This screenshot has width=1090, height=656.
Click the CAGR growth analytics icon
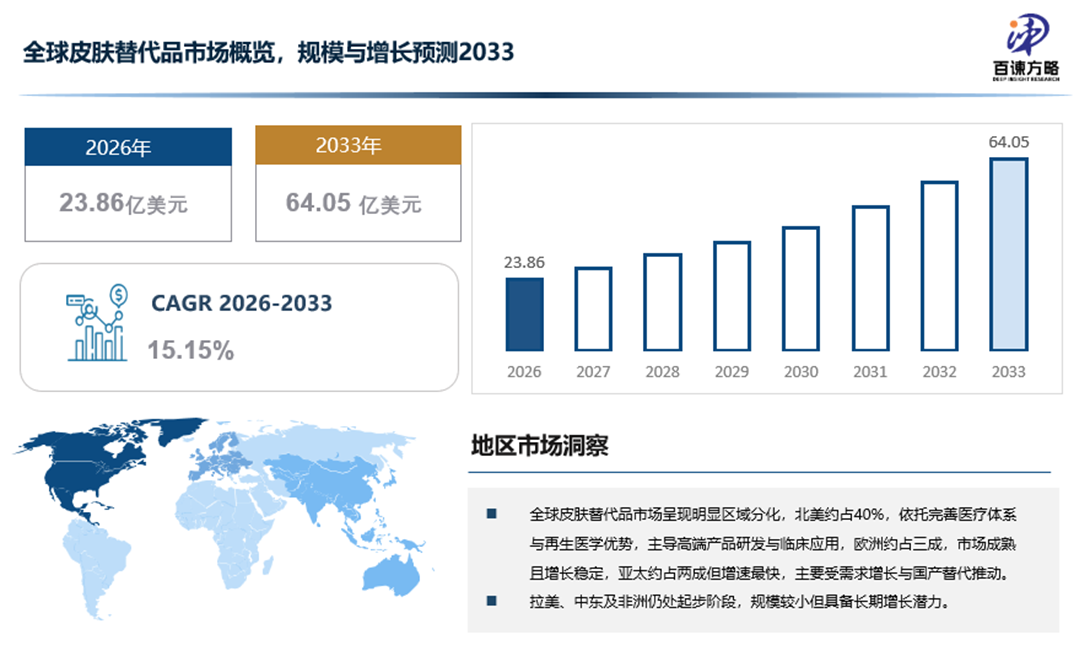coord(96,323)
